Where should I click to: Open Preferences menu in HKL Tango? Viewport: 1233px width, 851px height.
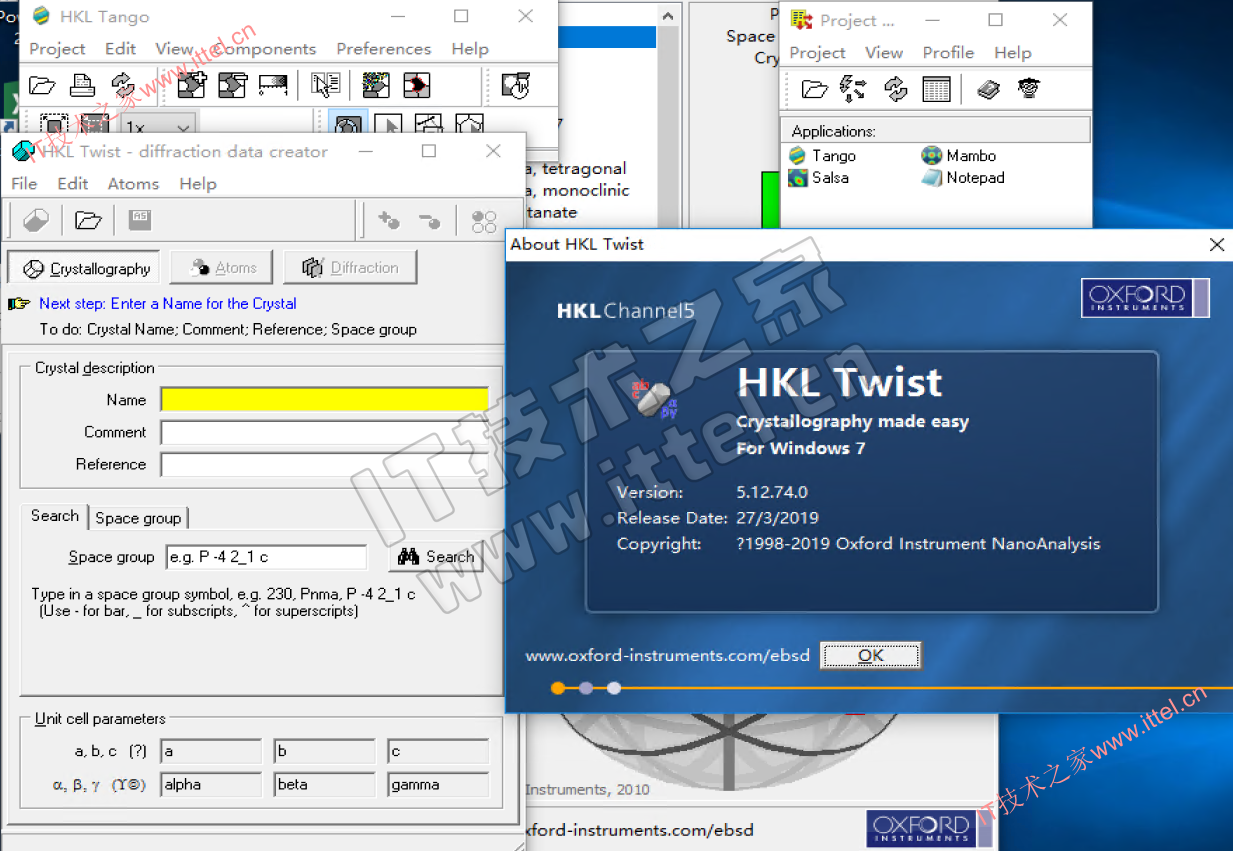[383, 48]
